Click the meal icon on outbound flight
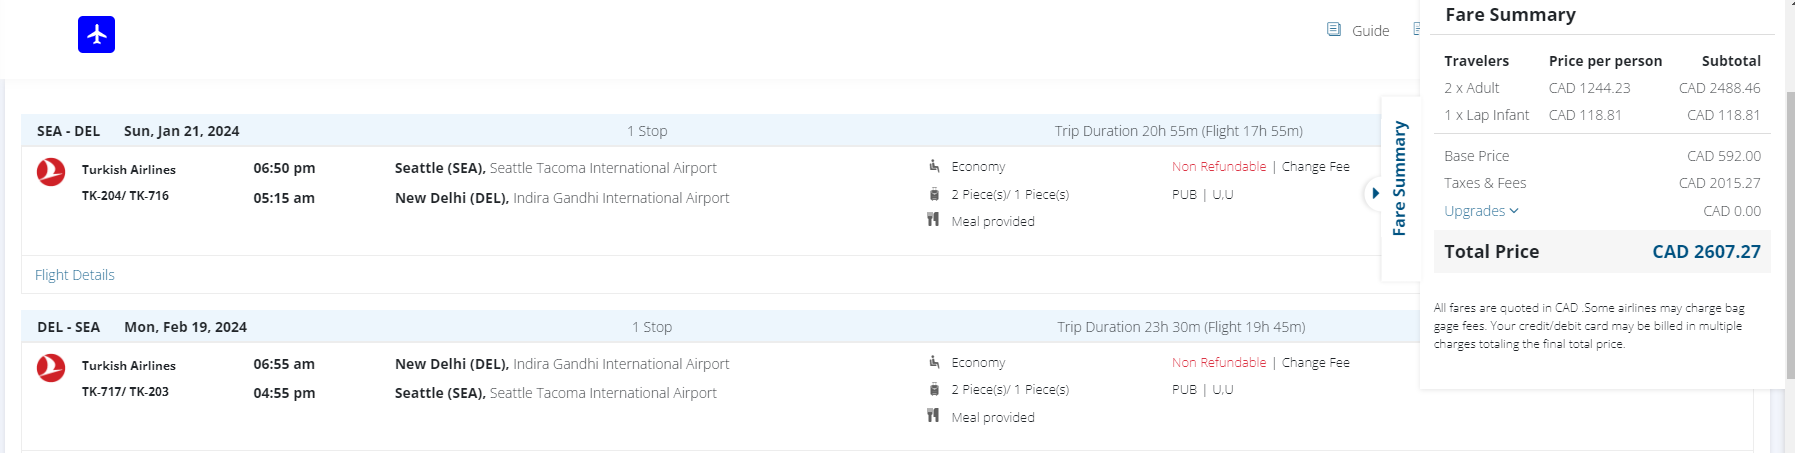This screenshot has height=453, width=1795. coord(933,220)
